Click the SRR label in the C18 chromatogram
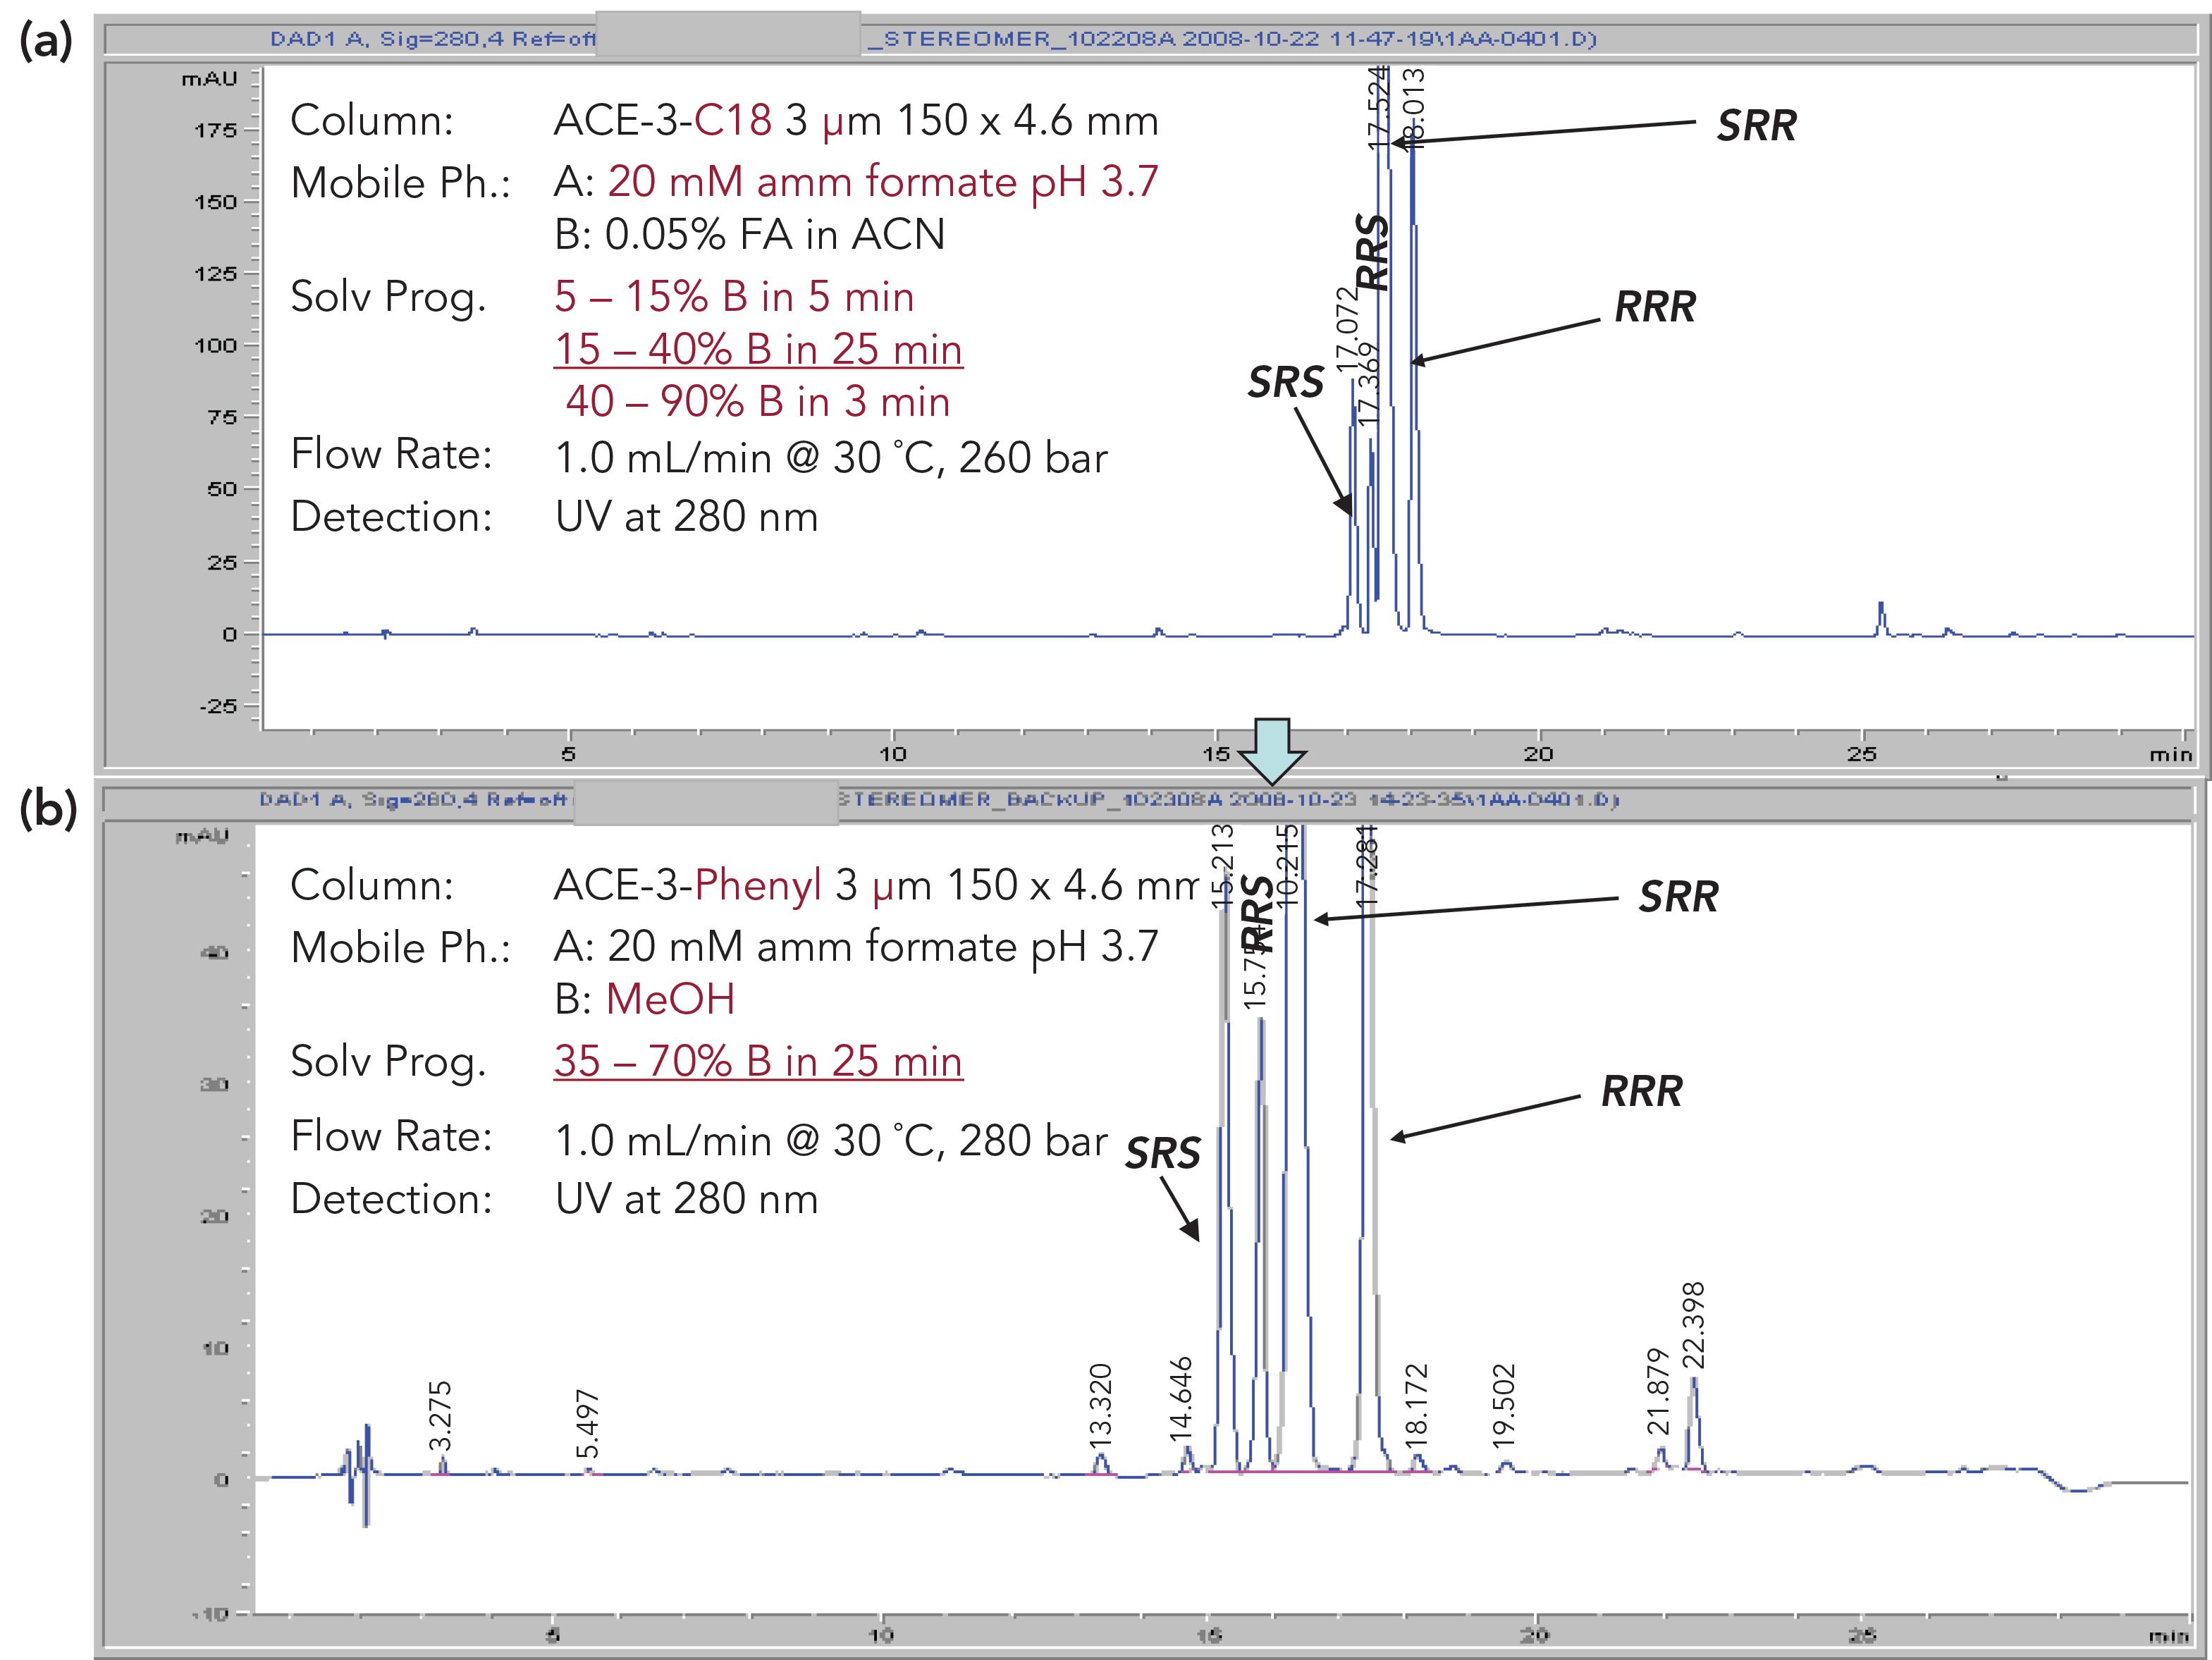The image size is (2212, 1660). coord(1756,126)
